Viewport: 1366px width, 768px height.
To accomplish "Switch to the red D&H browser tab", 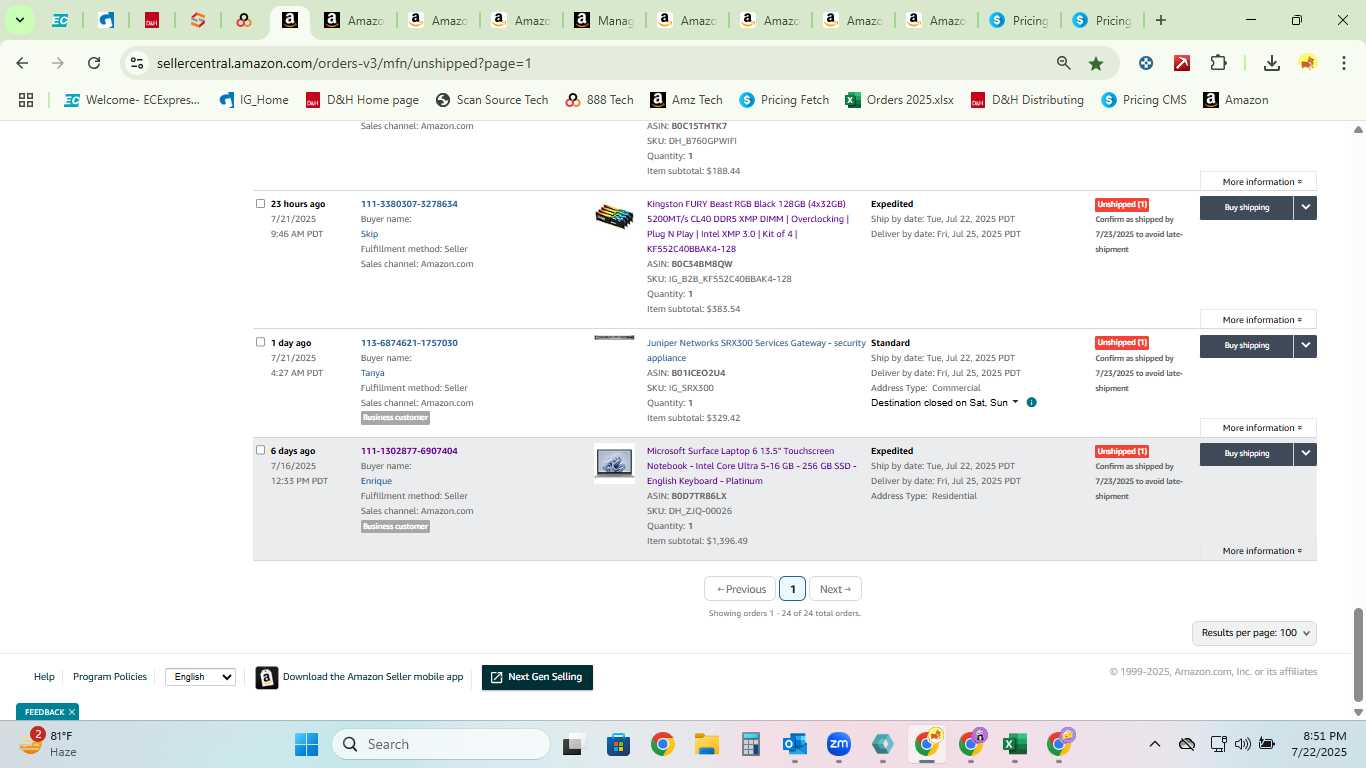I will point(152,20).
